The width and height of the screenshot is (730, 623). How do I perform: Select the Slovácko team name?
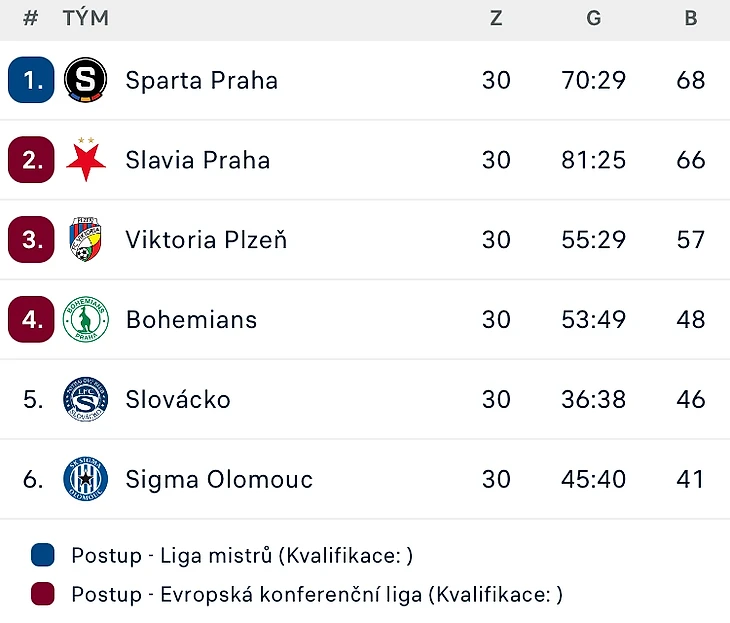[x=178, y=400]
